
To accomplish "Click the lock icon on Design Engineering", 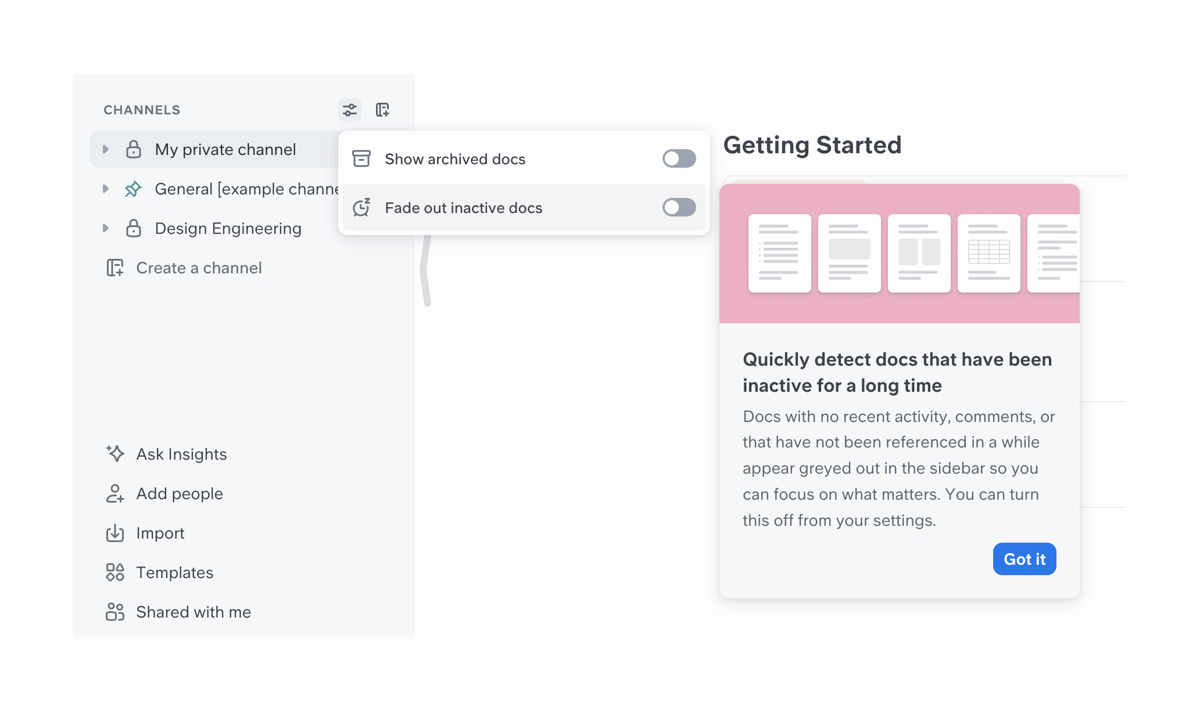I will tap(133, 228).
